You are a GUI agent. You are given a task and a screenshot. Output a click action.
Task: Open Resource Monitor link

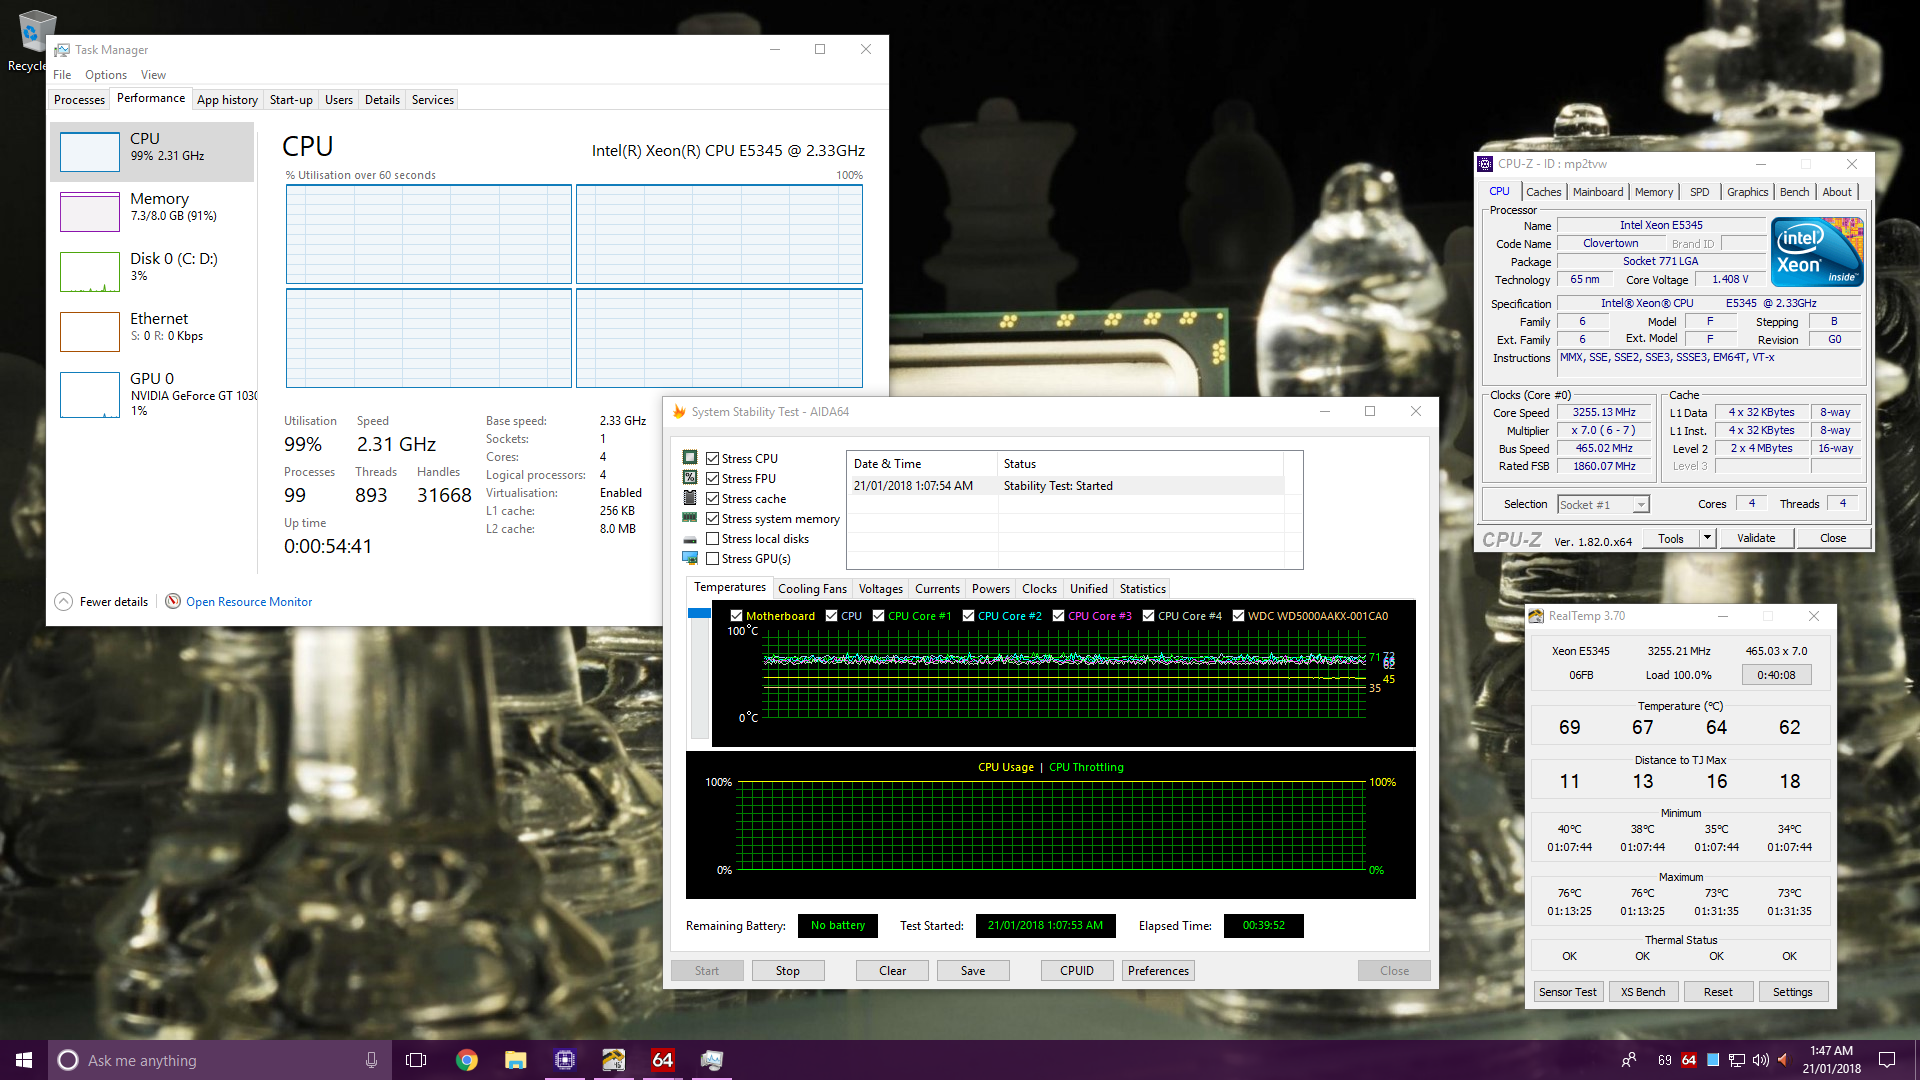pyautogui.click(x=249, y=602)
